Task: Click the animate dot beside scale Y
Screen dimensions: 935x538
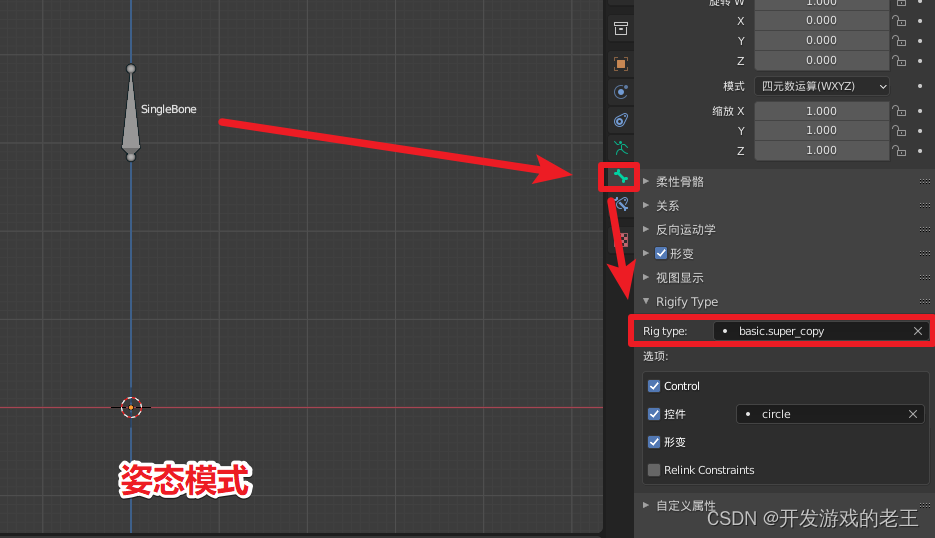Action: pos(920,131)
